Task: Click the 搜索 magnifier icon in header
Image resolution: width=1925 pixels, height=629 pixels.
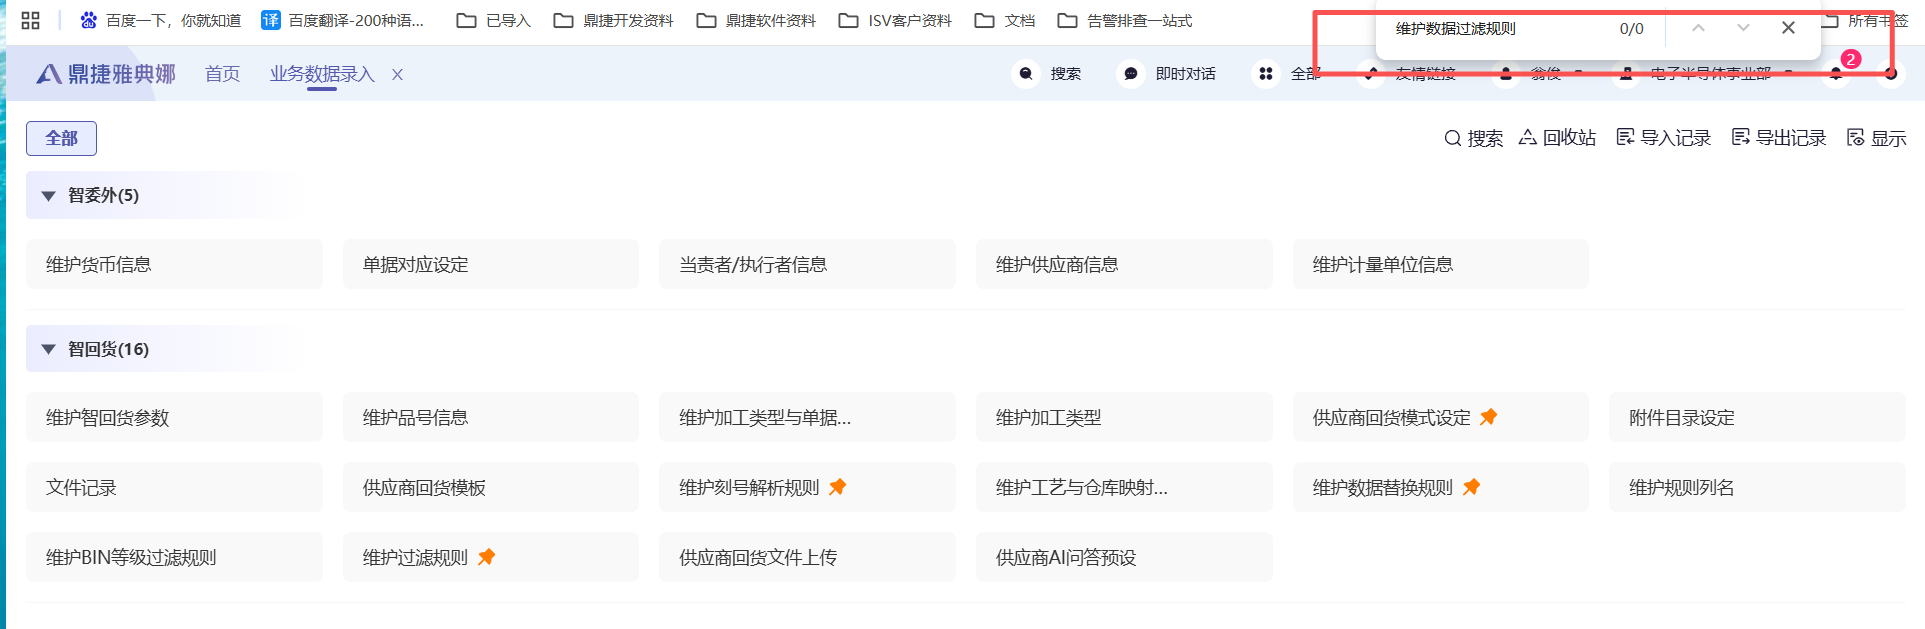Action: tap(1026, 74)
